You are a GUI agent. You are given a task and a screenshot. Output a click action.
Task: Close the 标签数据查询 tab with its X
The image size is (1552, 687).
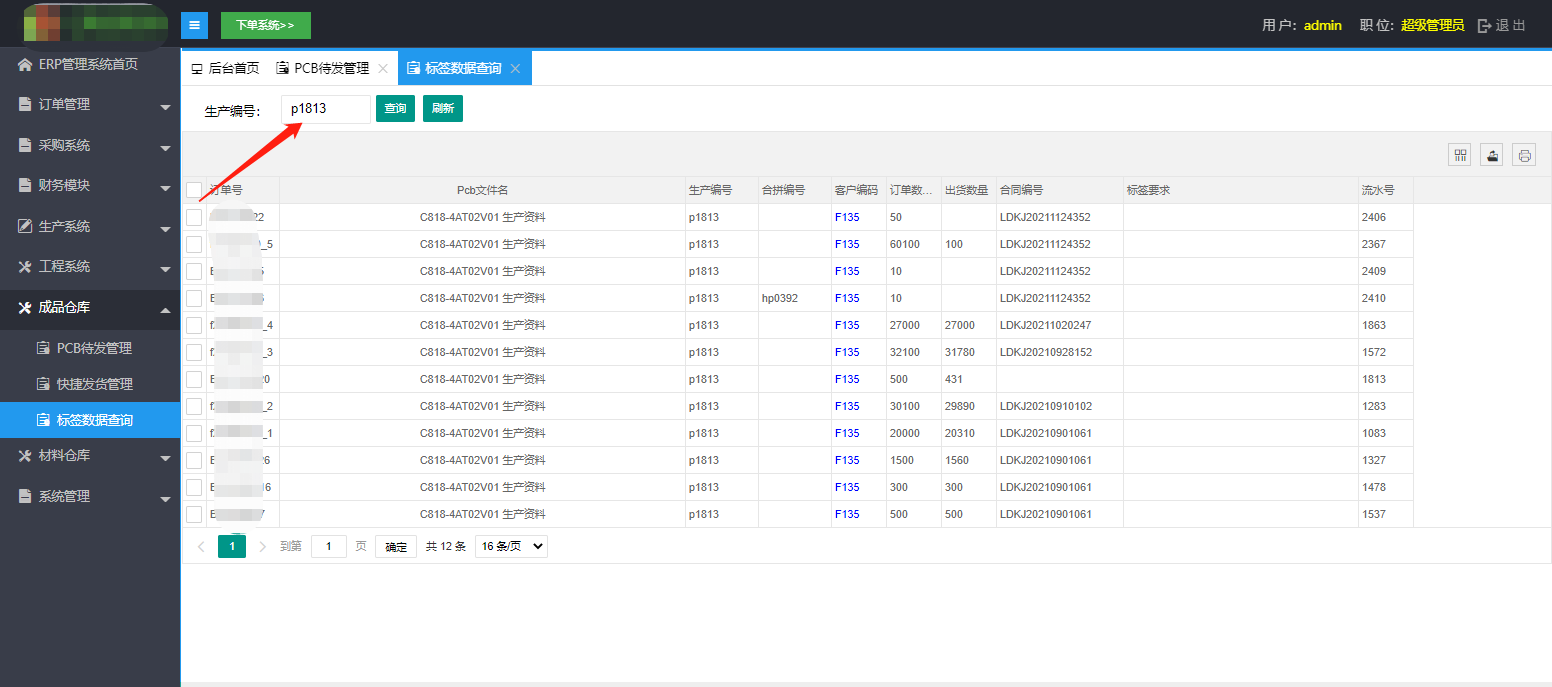(x=515, y=69)
